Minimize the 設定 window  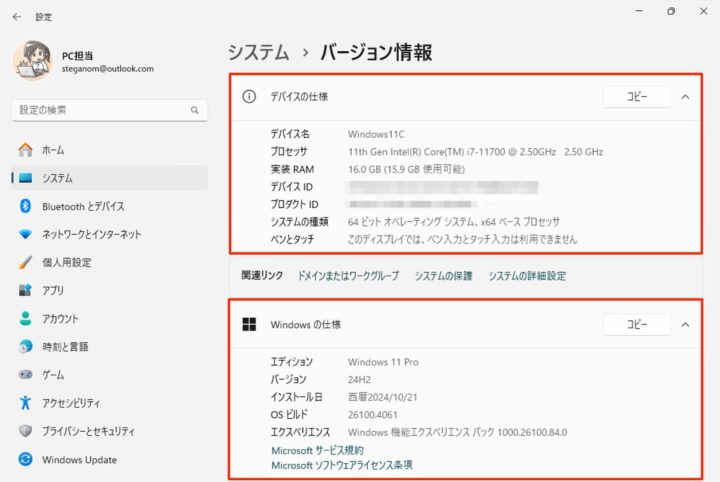tap(639, 11)
